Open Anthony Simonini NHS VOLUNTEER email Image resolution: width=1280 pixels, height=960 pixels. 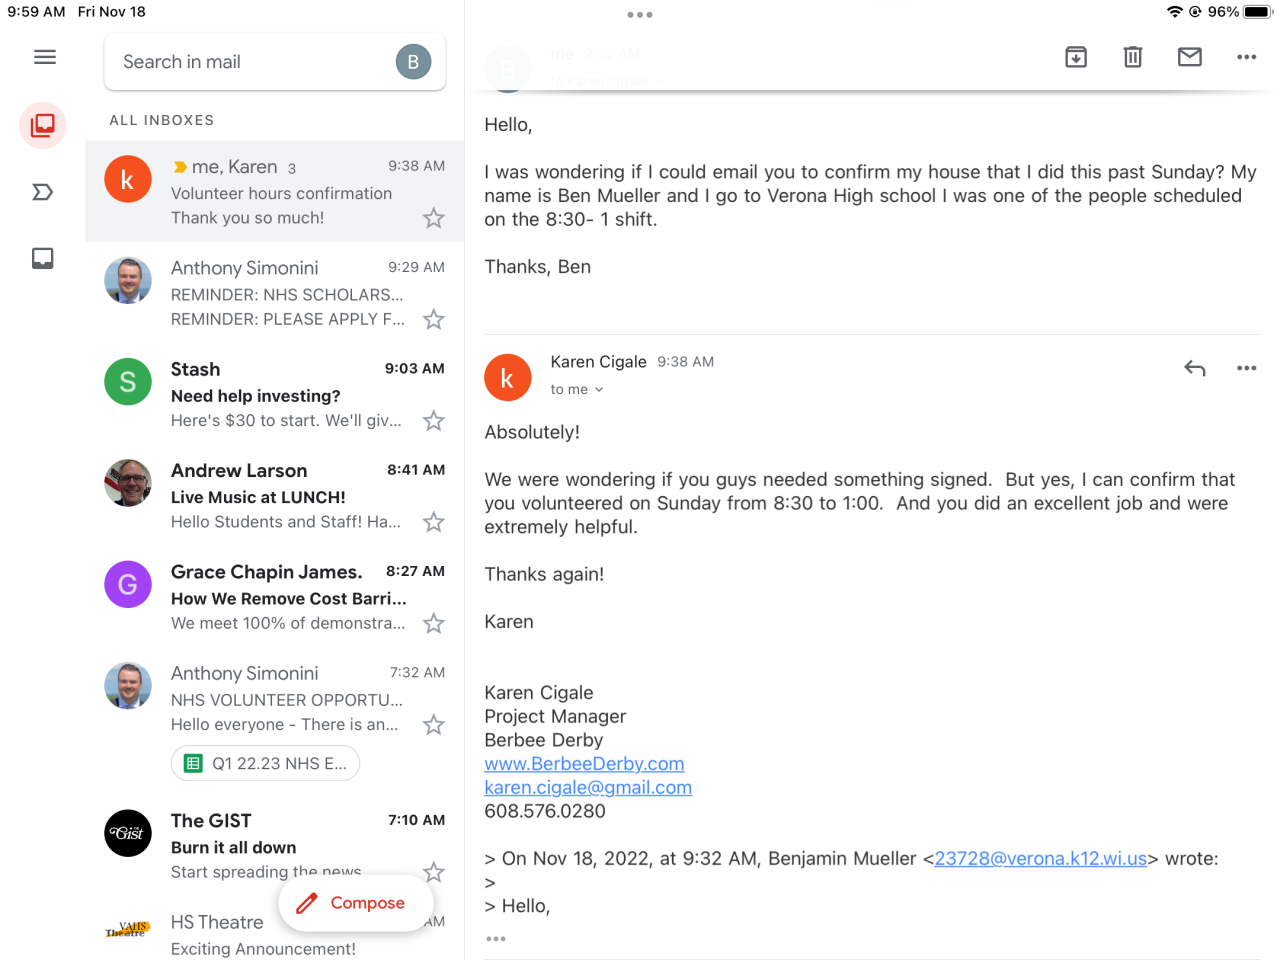(x=274, y=720)
